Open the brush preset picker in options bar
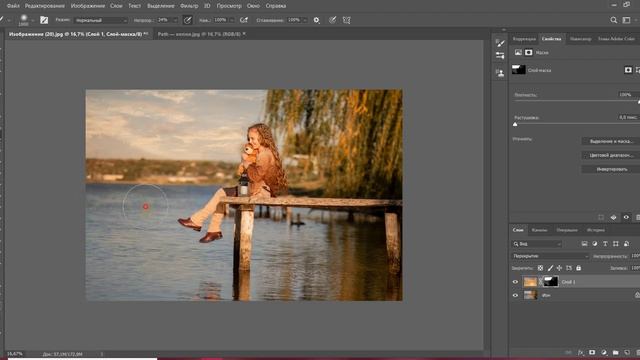640x360 pixels. click(24, 19)
